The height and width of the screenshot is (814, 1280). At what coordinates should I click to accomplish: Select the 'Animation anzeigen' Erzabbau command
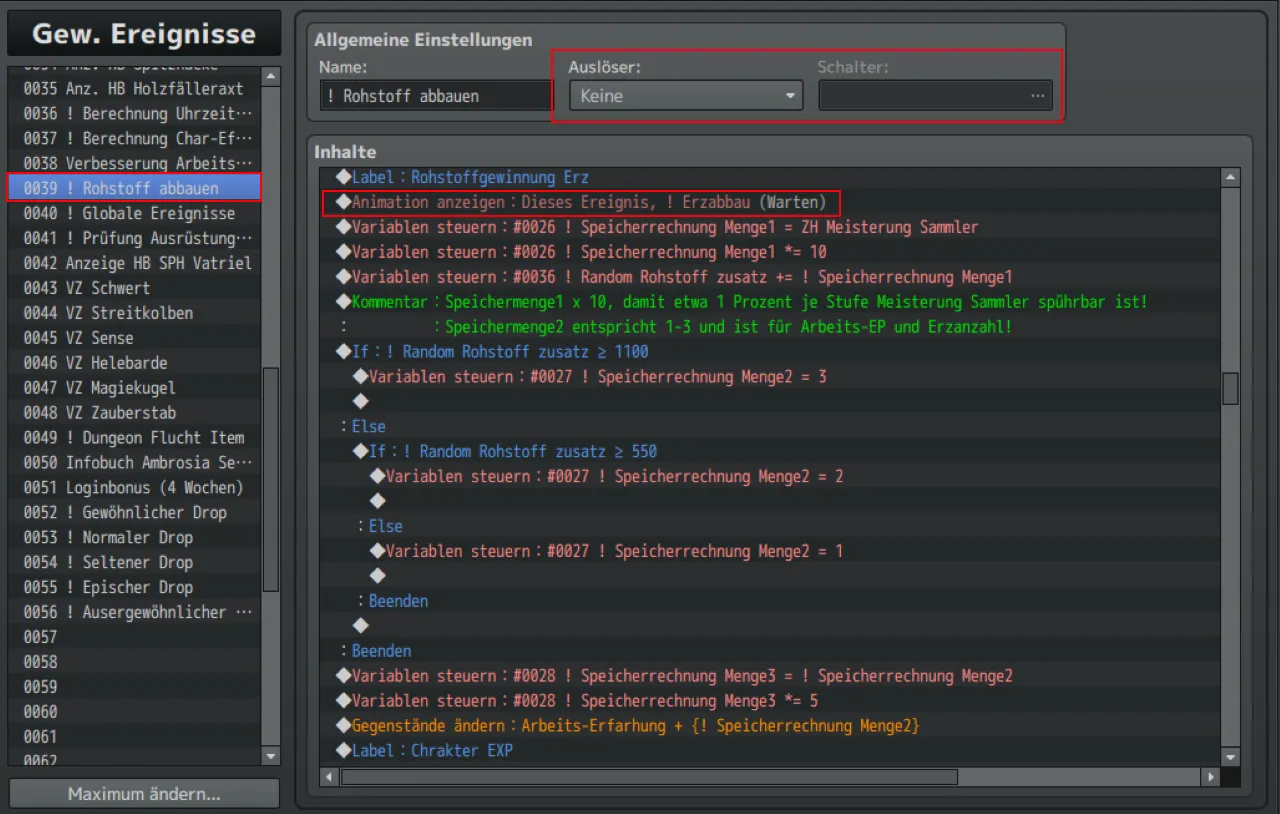pos(770,202)
